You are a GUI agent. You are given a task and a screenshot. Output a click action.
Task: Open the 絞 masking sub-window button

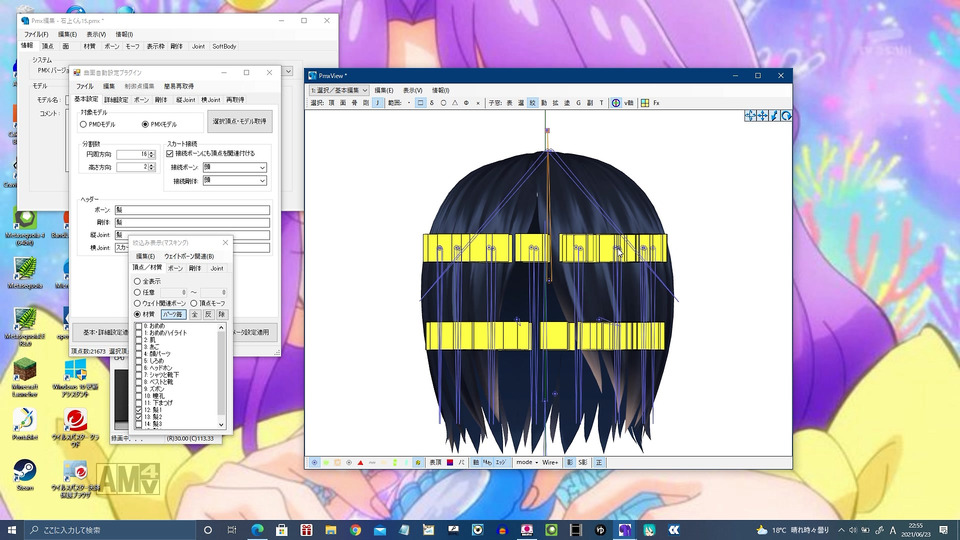pyautogui.click(x=532, y=103)
